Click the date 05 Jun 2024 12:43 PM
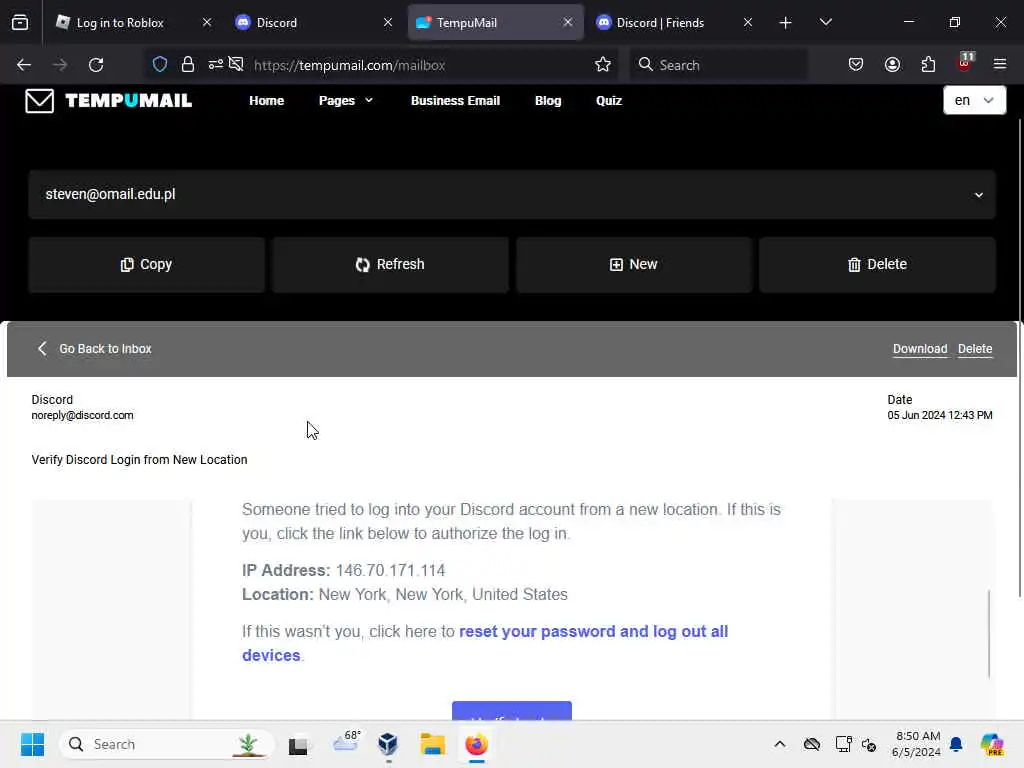1024x768 pixels. [939, 415]
